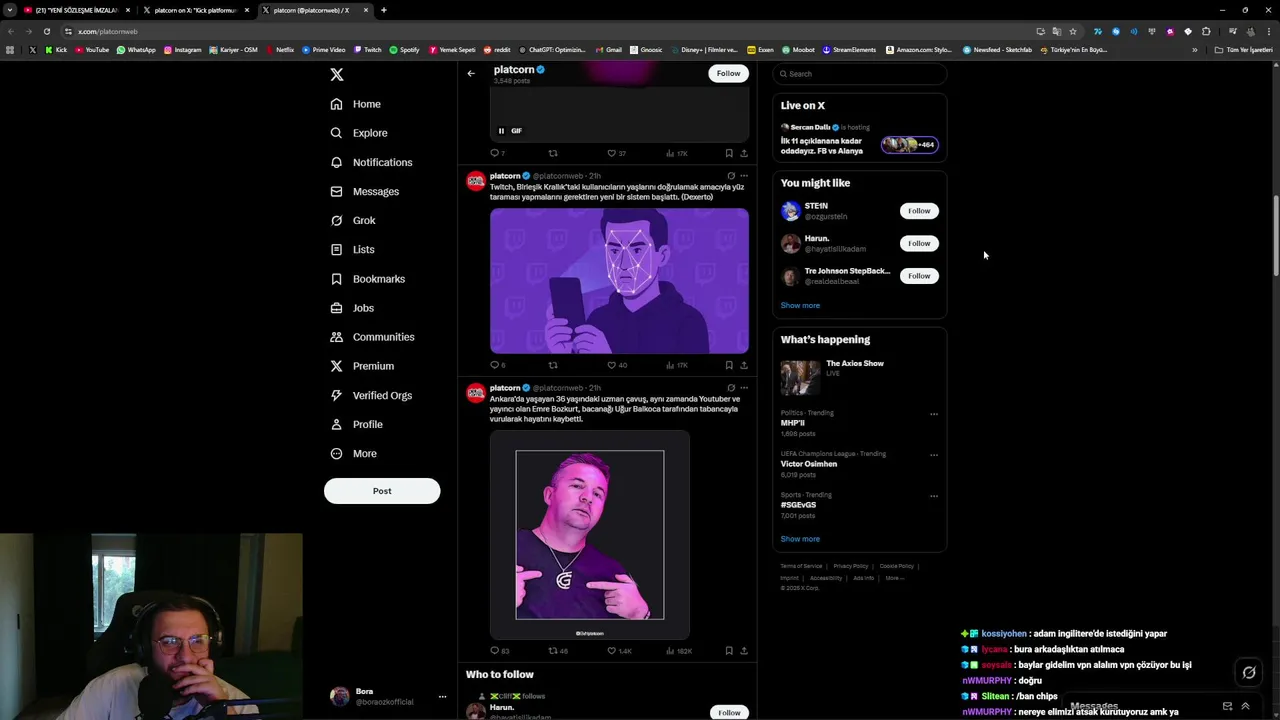This screenshot has height=720, width=1280.
Task: Open Explore in the sidebar
Action: click(x=358, y=133)
